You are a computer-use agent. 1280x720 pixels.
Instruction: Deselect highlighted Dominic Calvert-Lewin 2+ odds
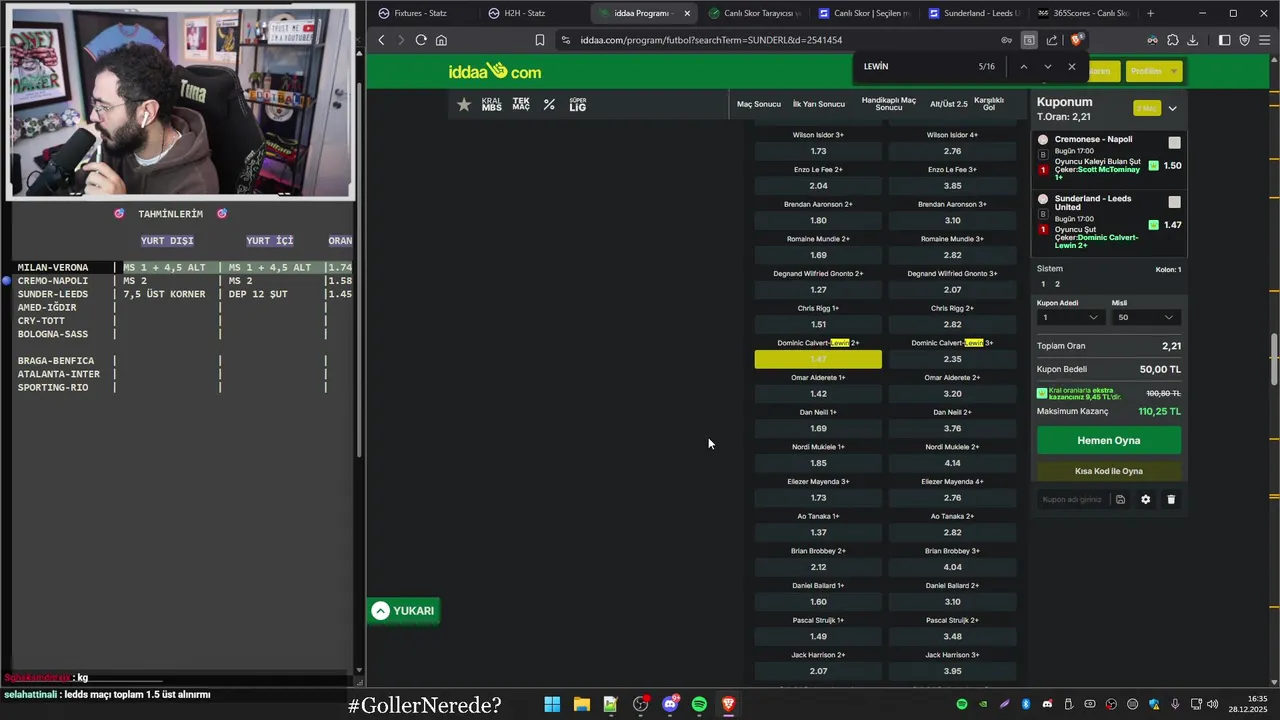tap(818, 360)
